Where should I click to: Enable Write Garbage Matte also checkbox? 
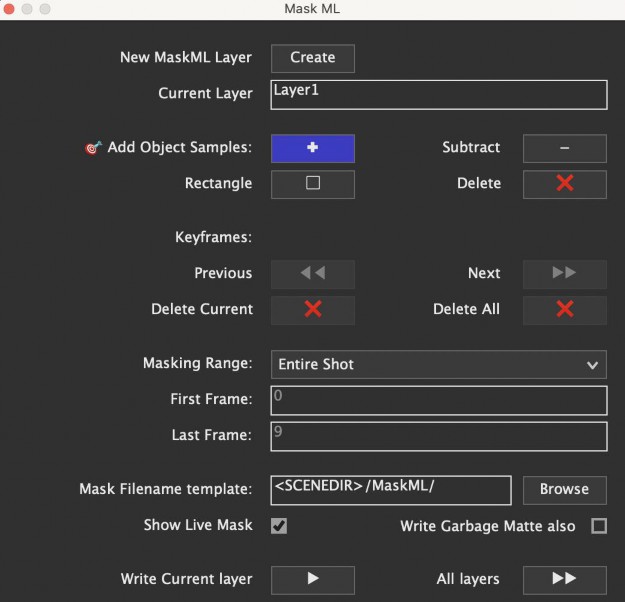(598, 526)
